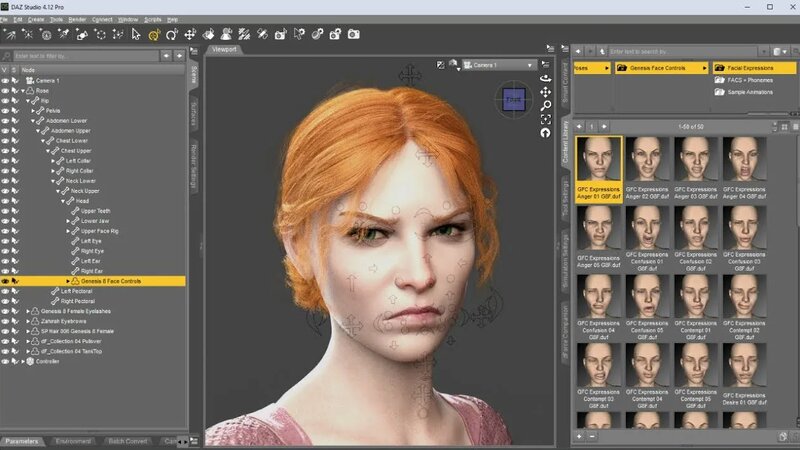Click the create new point light star icon
The width and height of the screenshot is (800, 450).
click(28, 34)
